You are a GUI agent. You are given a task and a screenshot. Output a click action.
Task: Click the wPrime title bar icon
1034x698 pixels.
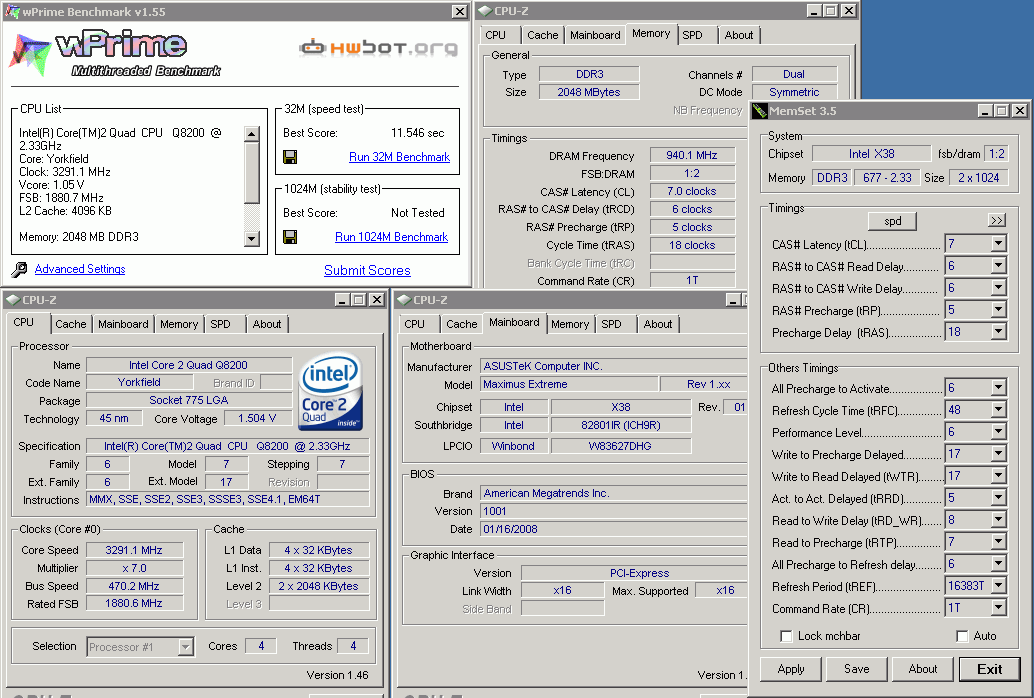click(x=12, y=11)
